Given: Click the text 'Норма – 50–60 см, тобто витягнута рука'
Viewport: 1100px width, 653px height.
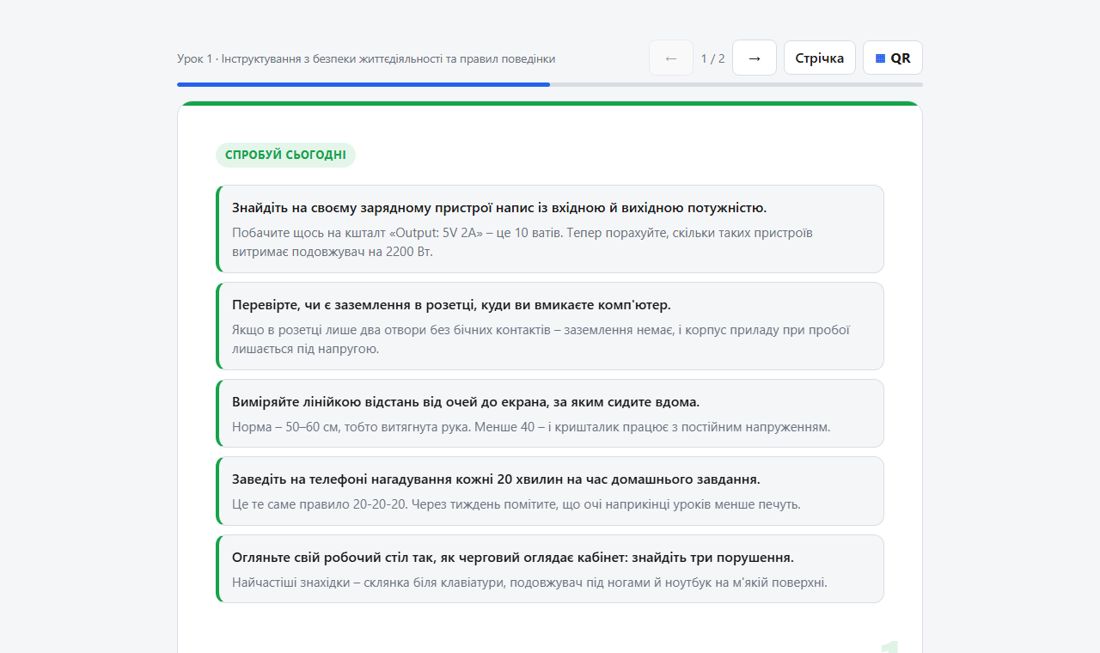Looking at the screenshot, I should pos(349,427).
